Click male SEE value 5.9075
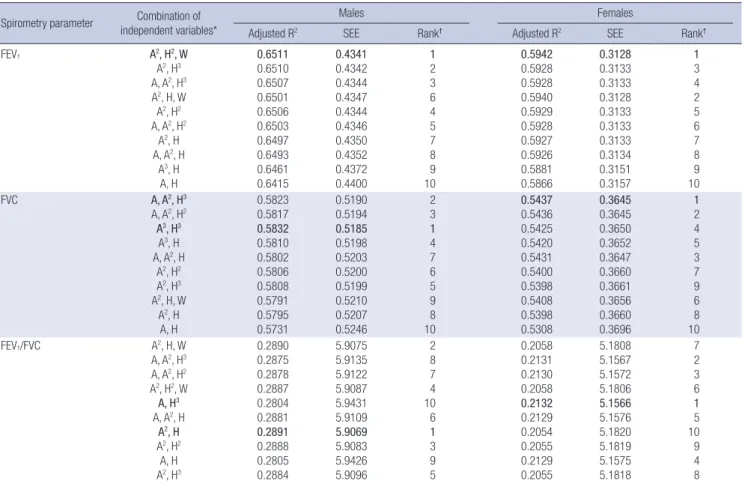The image size is (742, 484). point(351,346)
